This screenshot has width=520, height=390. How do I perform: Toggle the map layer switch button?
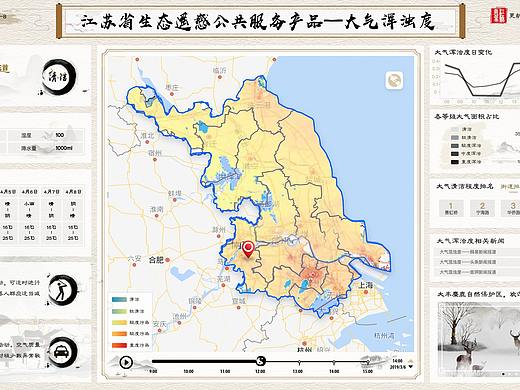click(x=394, y=80)
